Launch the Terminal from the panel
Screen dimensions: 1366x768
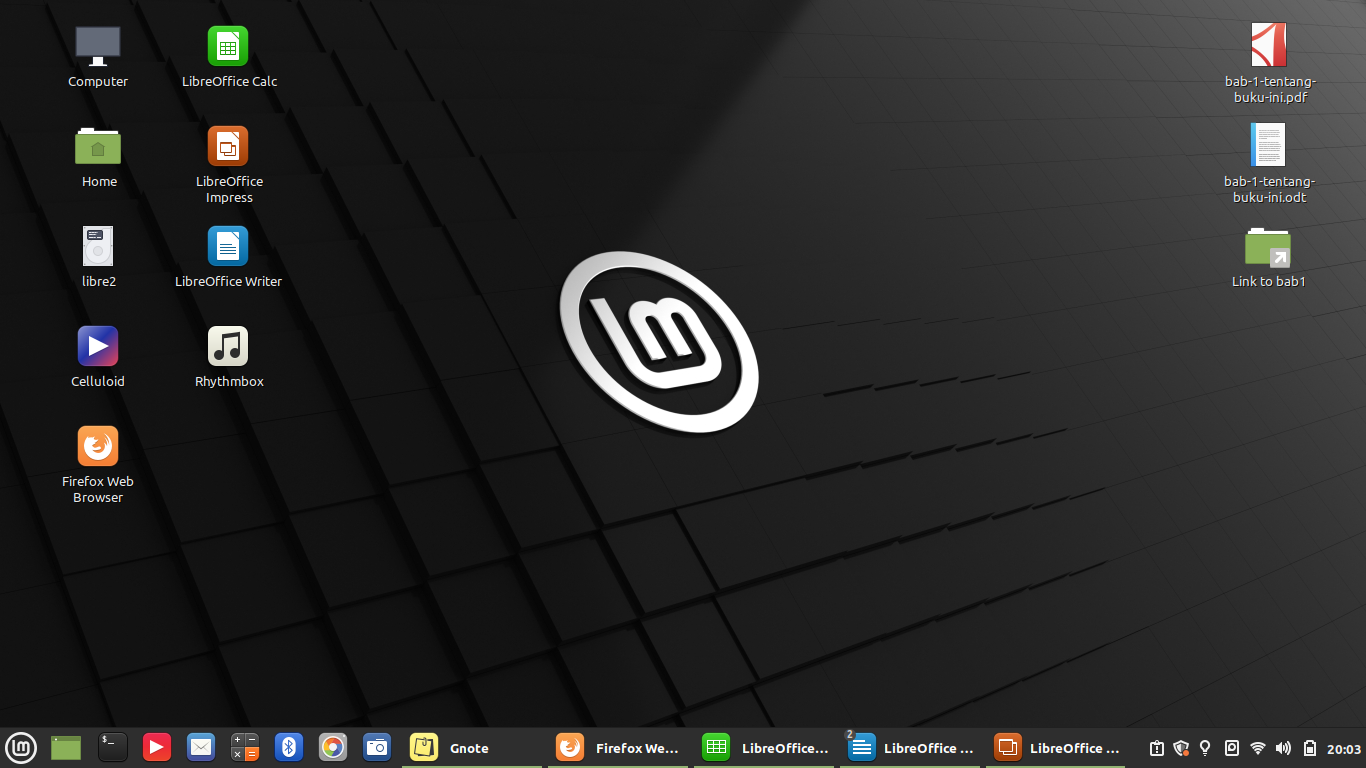click(112, 747)
